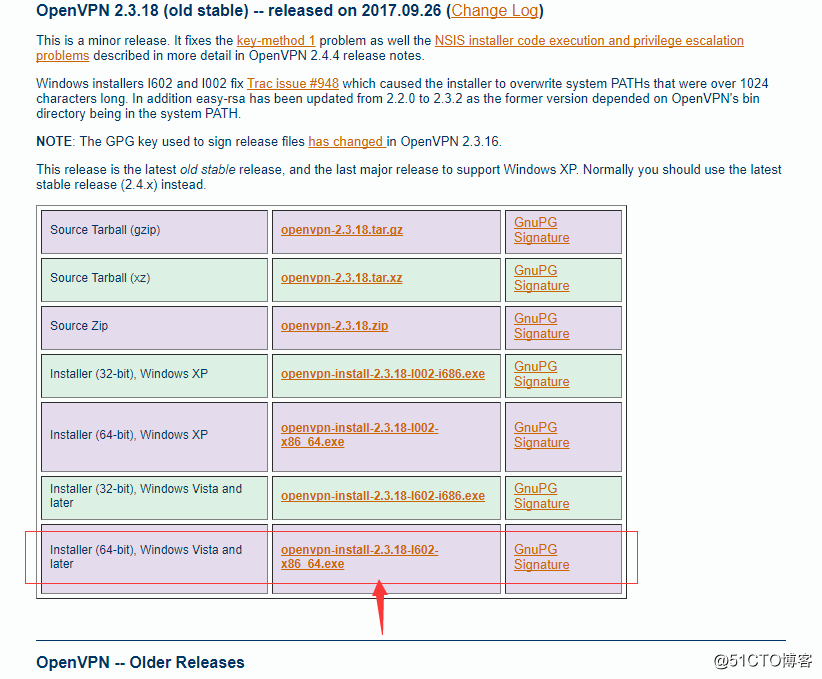822x679 pixels.
Task: Click the 'OpenVPN -- Older Releases' heading
Action: (x=140, y=662)
